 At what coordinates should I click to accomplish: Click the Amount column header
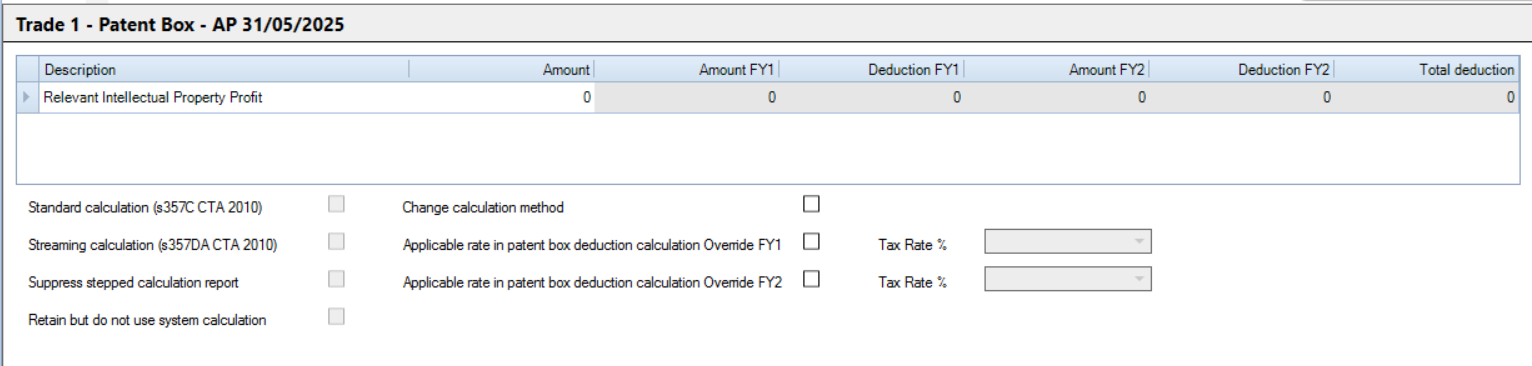pyautogui.click(x=501, y=70)
